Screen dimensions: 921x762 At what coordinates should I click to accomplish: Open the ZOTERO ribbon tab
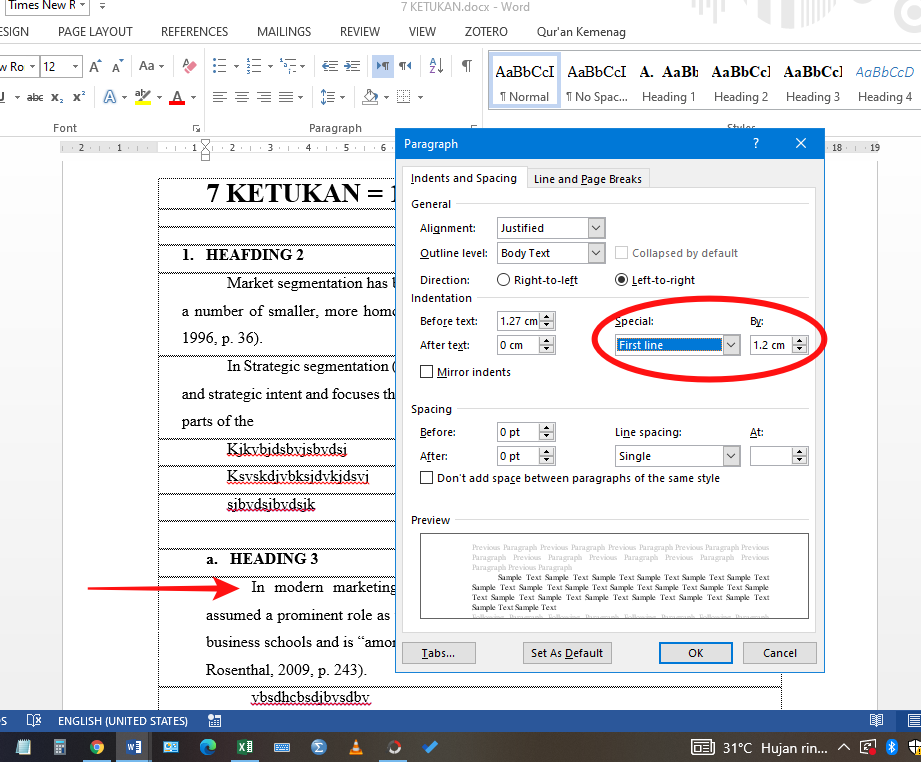486,31
